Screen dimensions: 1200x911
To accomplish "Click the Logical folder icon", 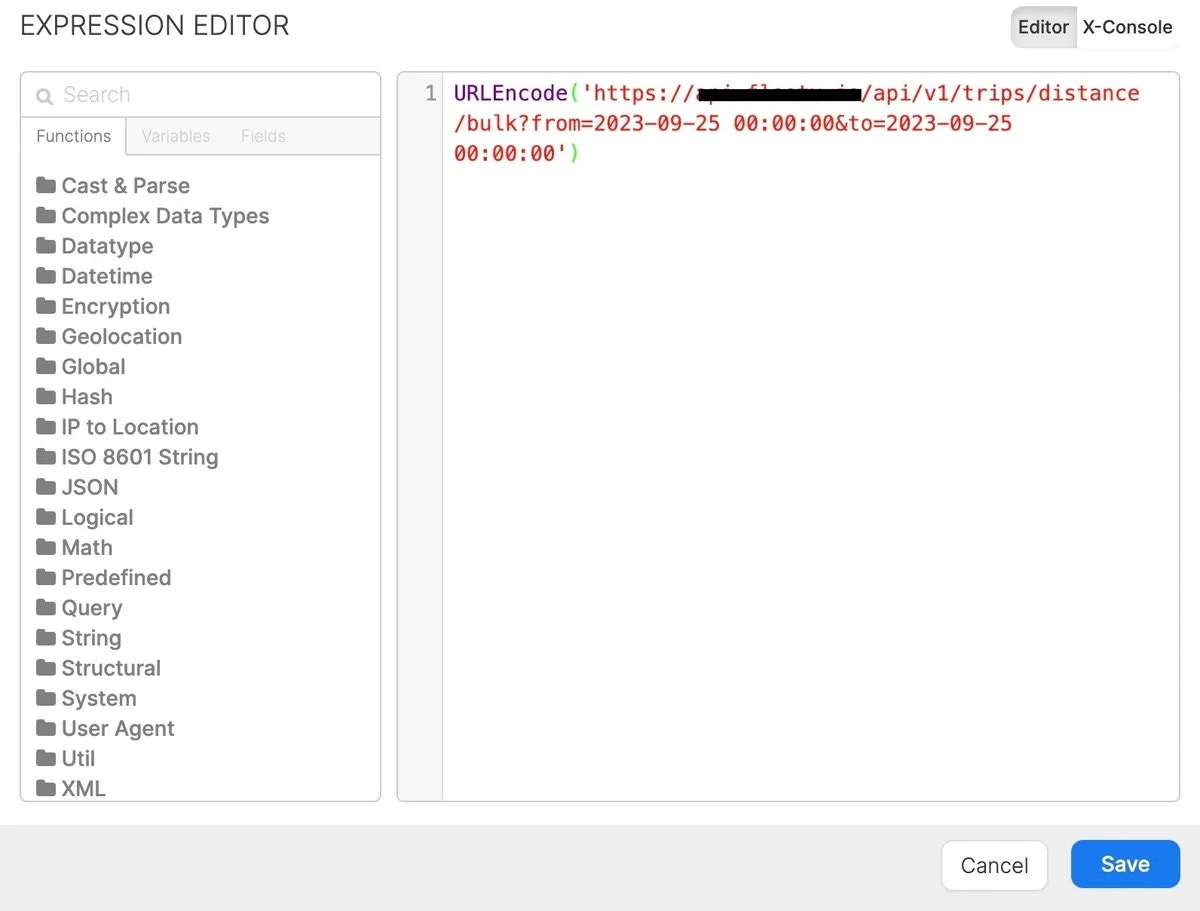I will [x=46, y=517].
